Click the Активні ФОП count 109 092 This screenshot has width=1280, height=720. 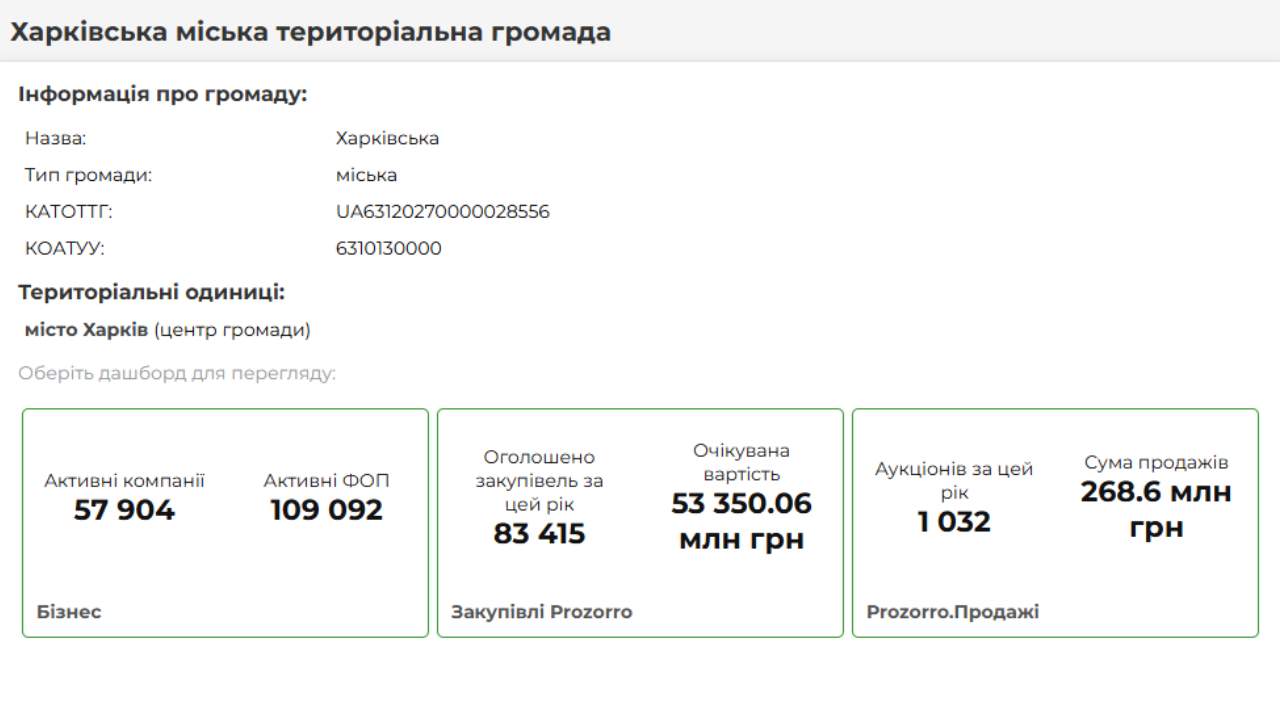click(x=326, y=511)
